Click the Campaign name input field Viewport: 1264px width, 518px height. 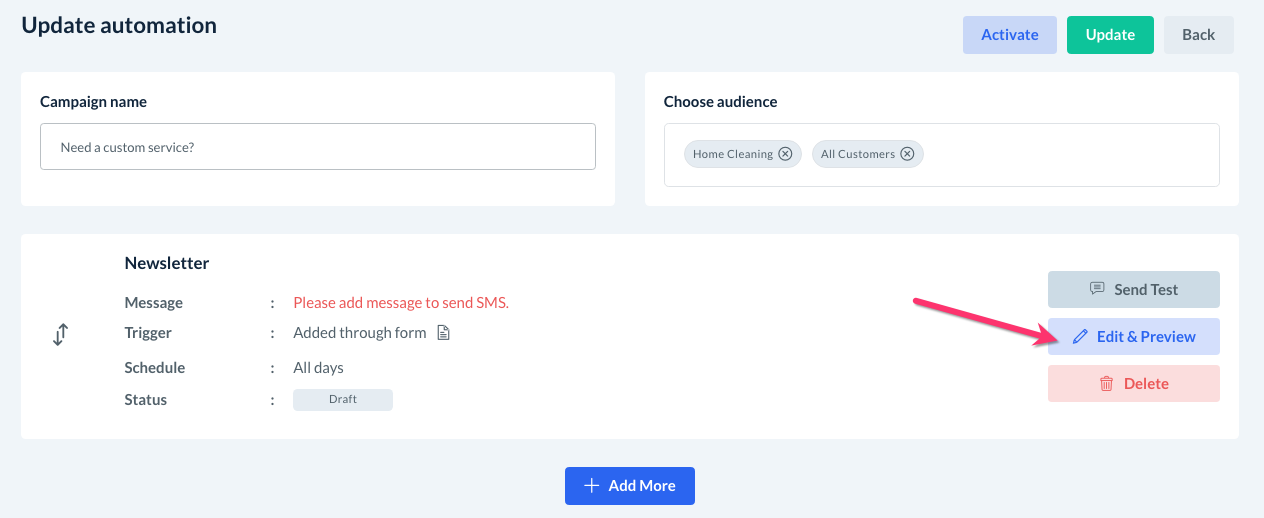click(x=318, y=147)
